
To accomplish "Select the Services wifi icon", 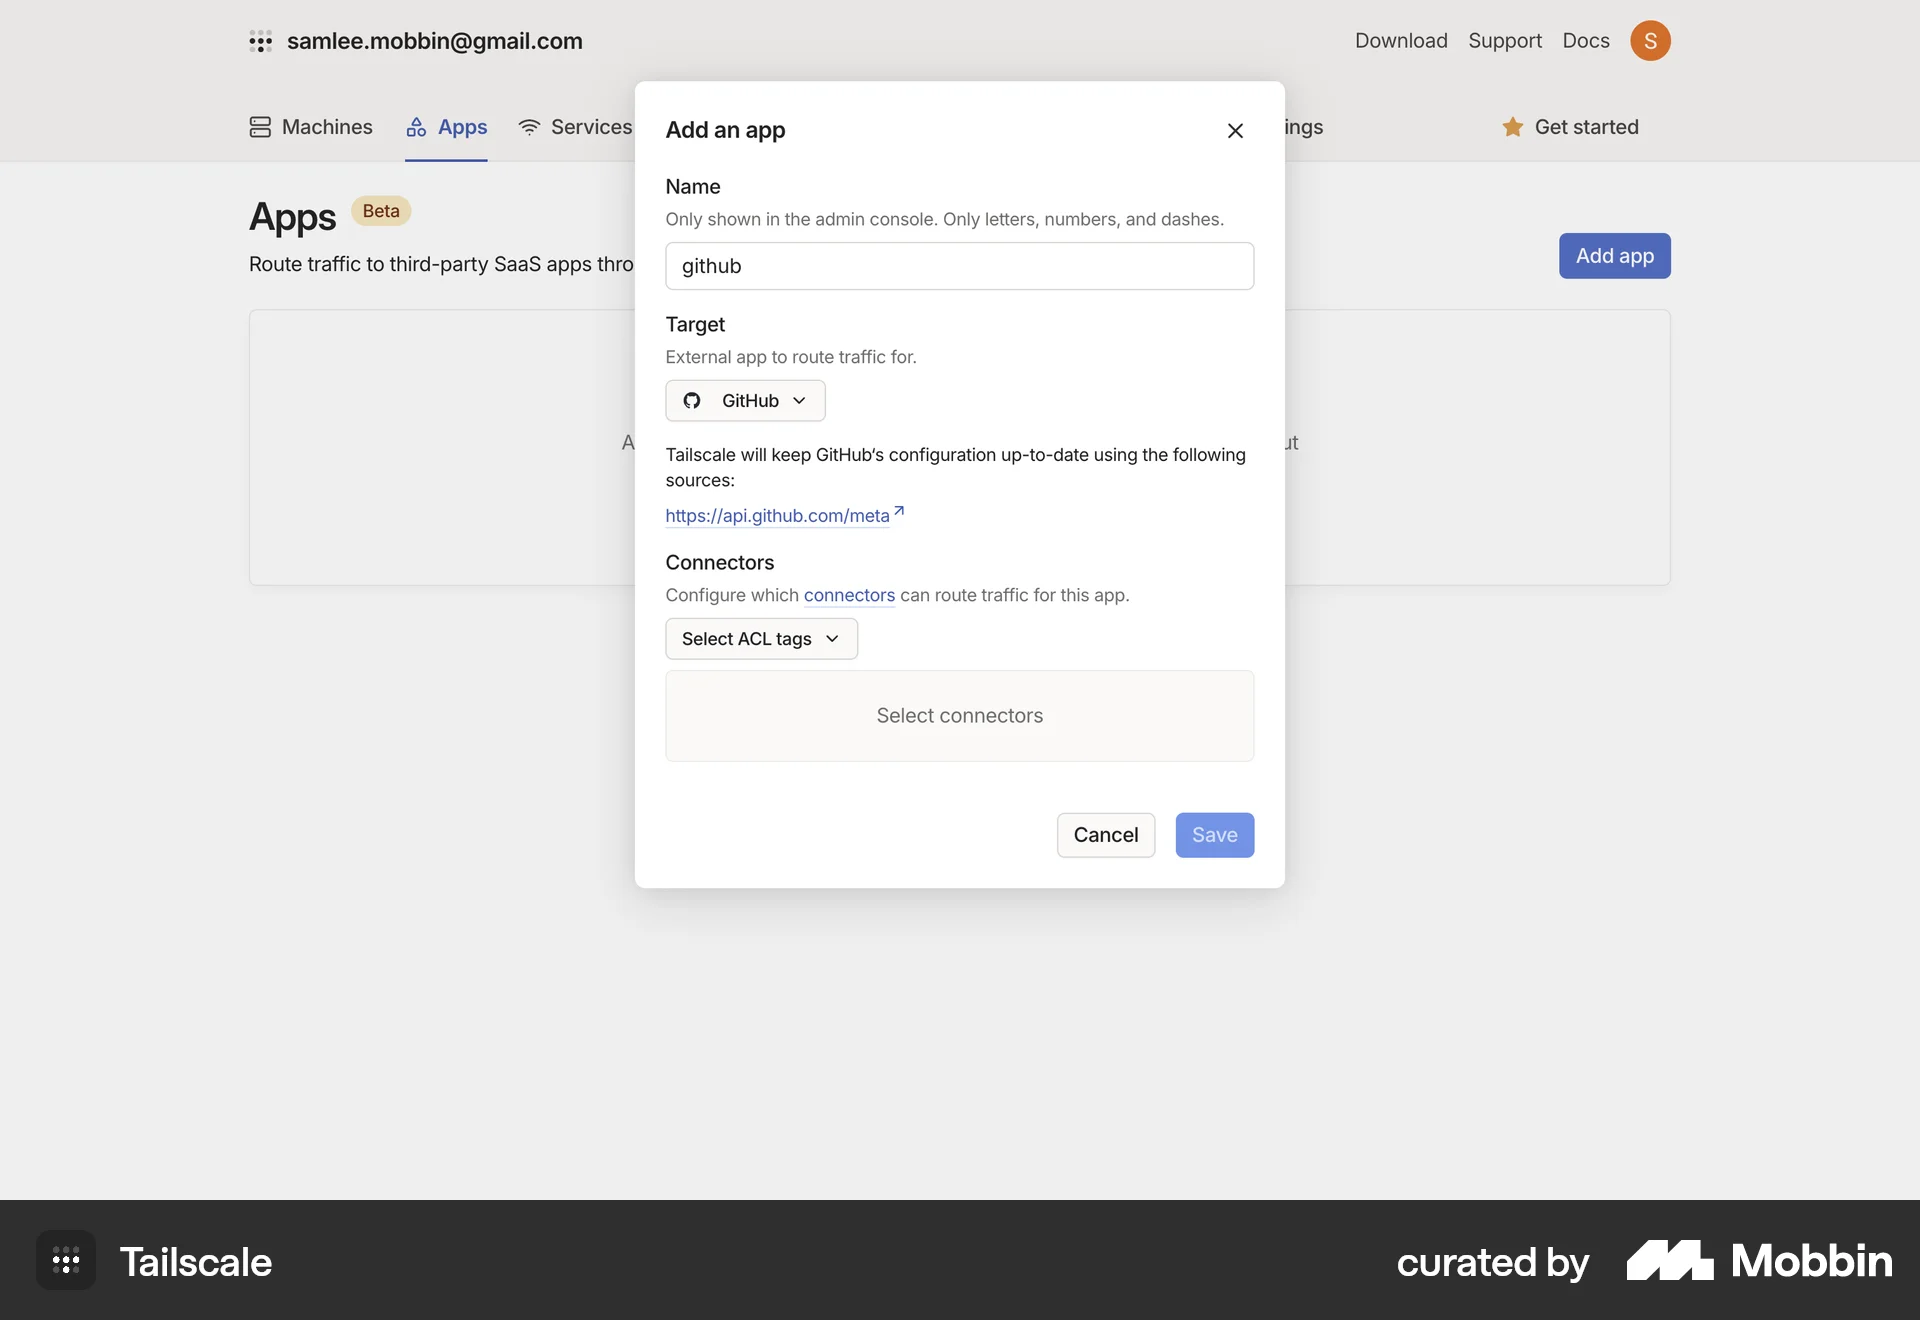I will [x=530, y=127].
